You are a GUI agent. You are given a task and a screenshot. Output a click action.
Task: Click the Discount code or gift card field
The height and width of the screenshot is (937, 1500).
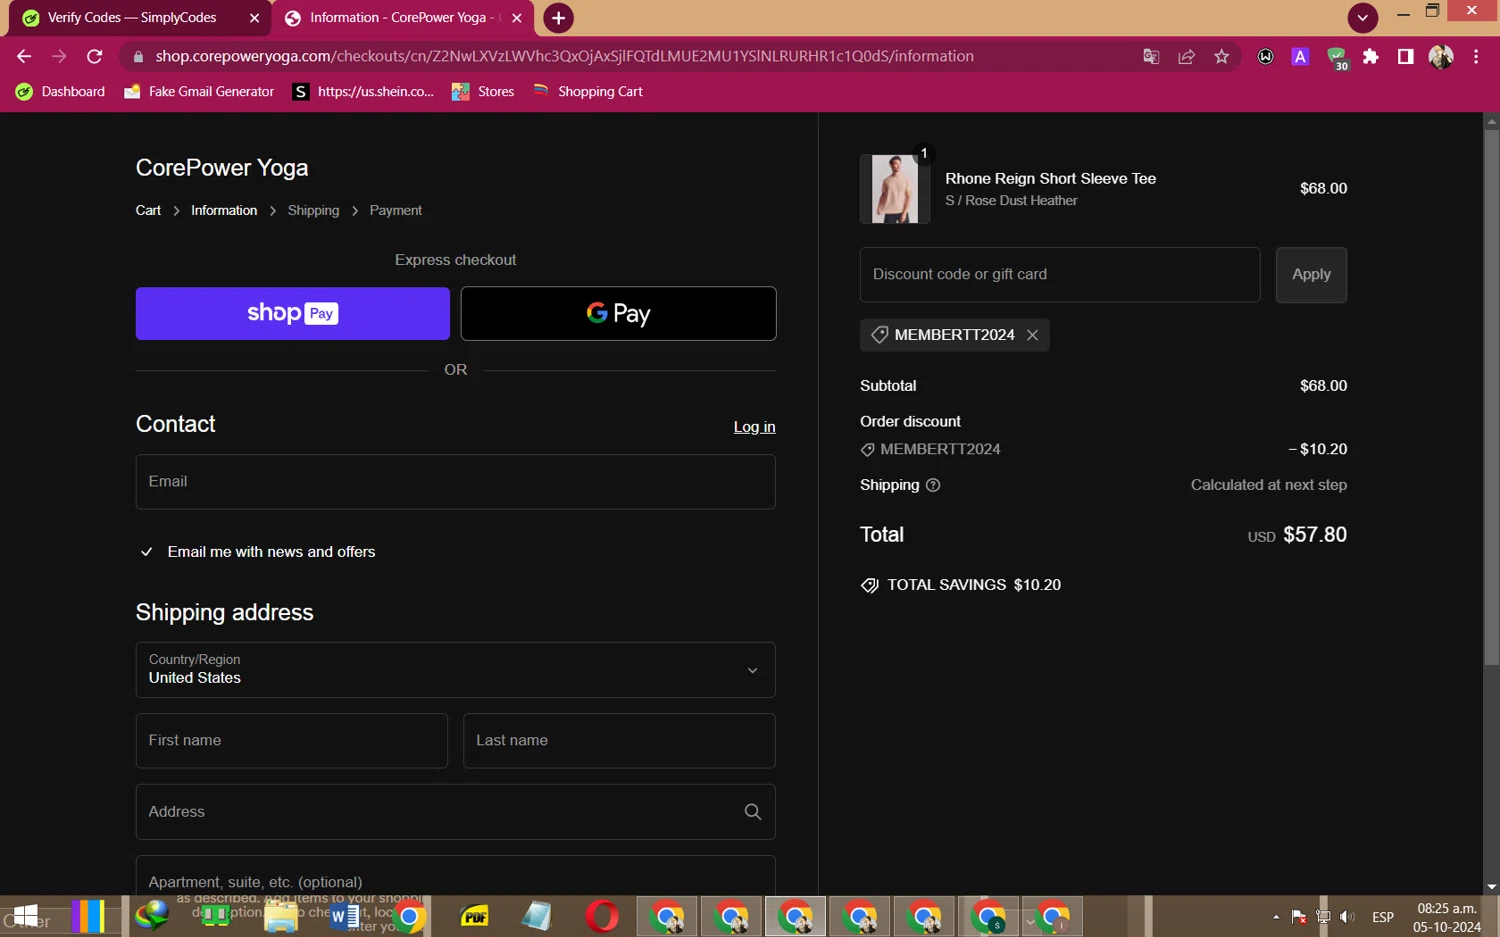point(1060,275)
